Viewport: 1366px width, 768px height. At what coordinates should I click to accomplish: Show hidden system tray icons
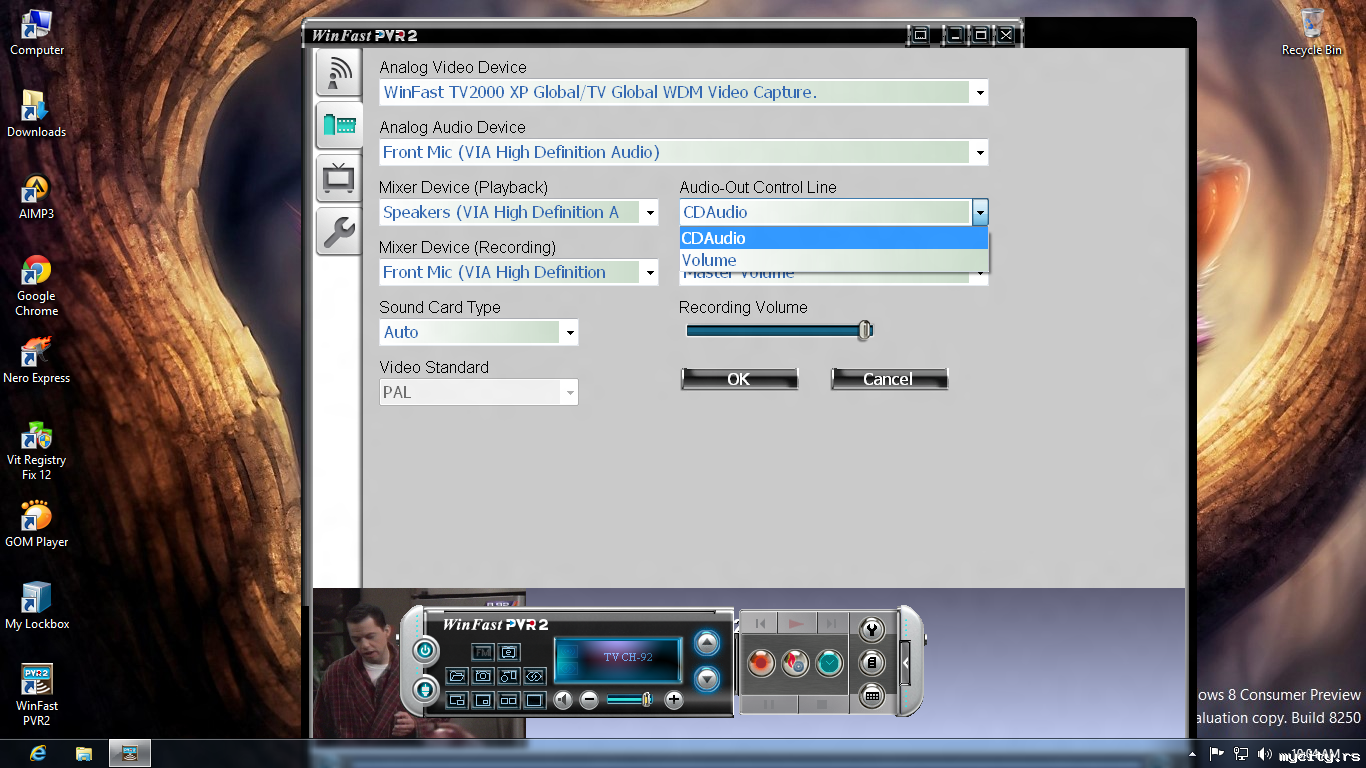1192,754
